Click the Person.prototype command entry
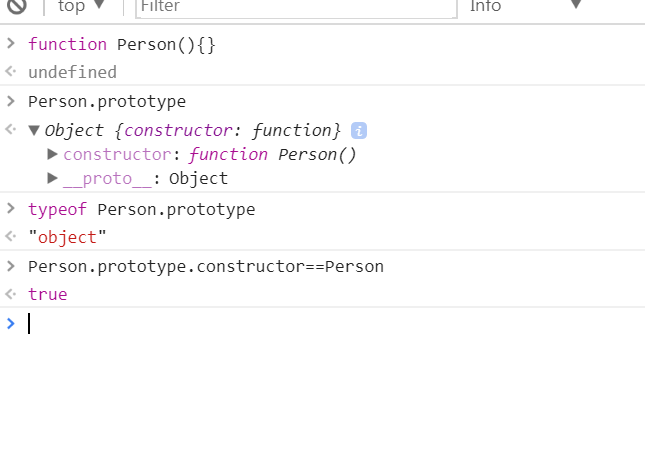Viewport: 645px width, 453px height. pos(107,102)
